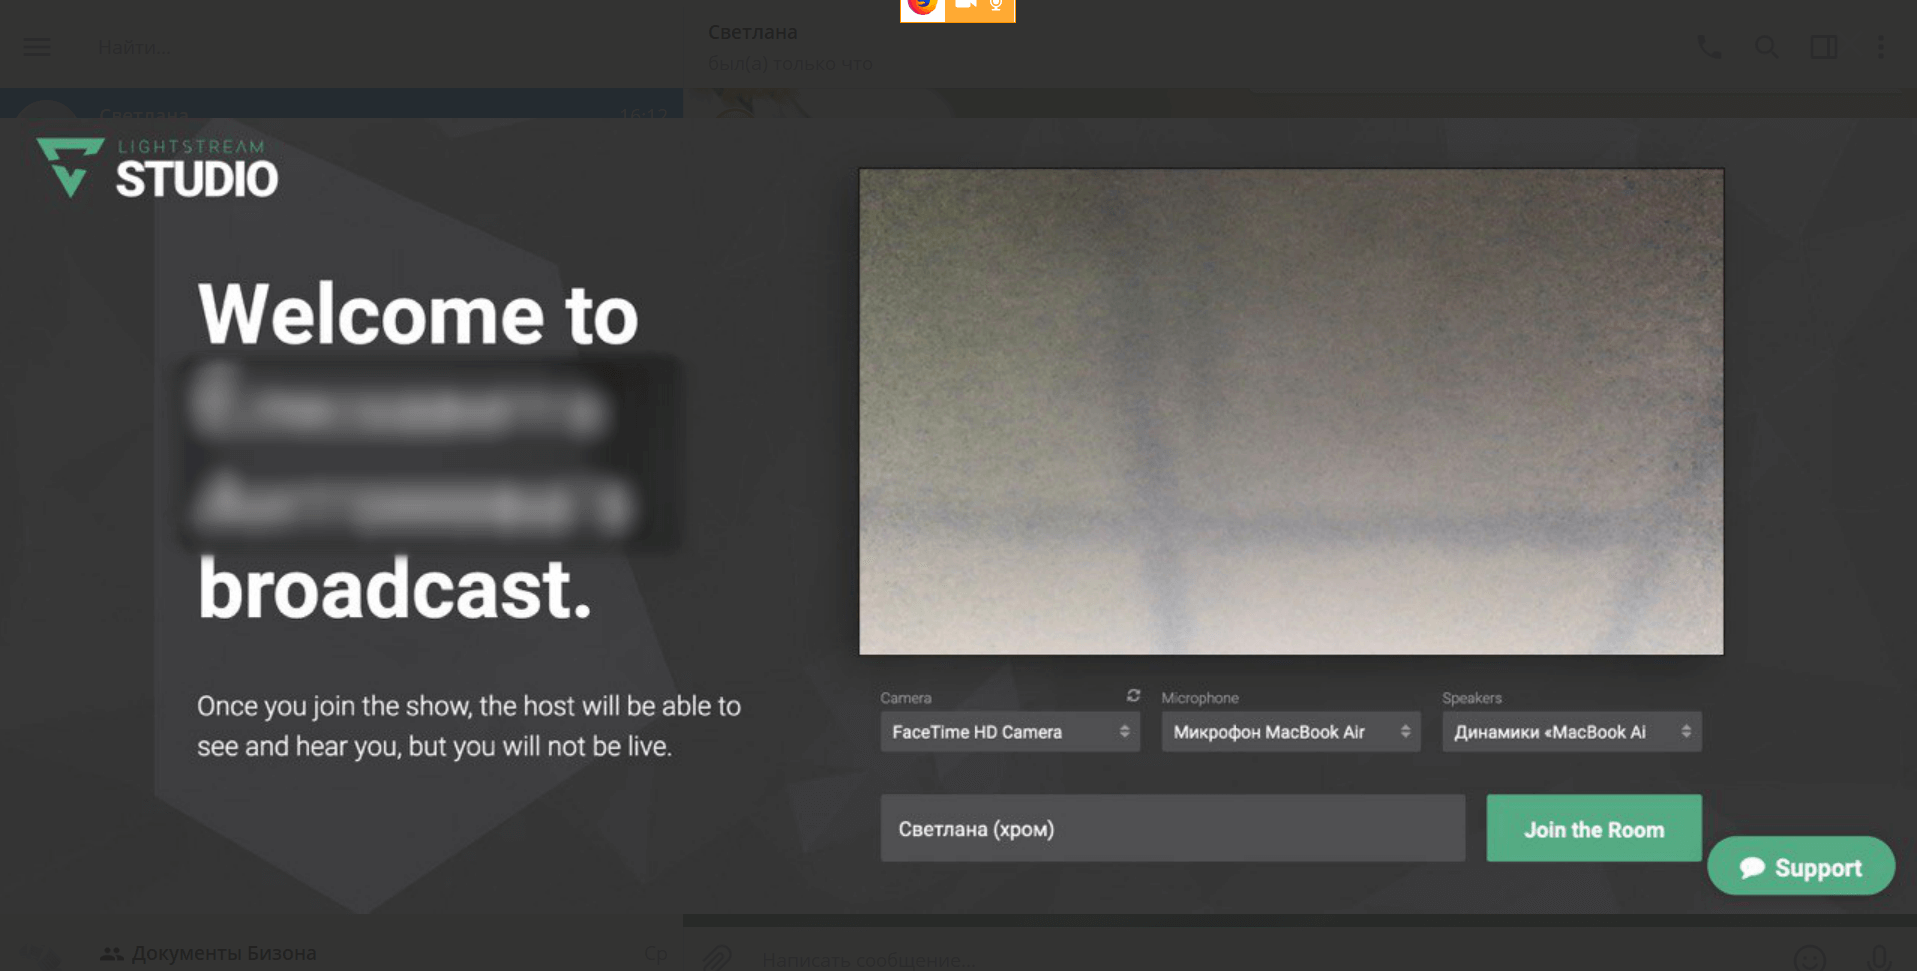
Task: Open the Telegram hamburger menu
Action: pyautogui.click(x=37, y=47)
